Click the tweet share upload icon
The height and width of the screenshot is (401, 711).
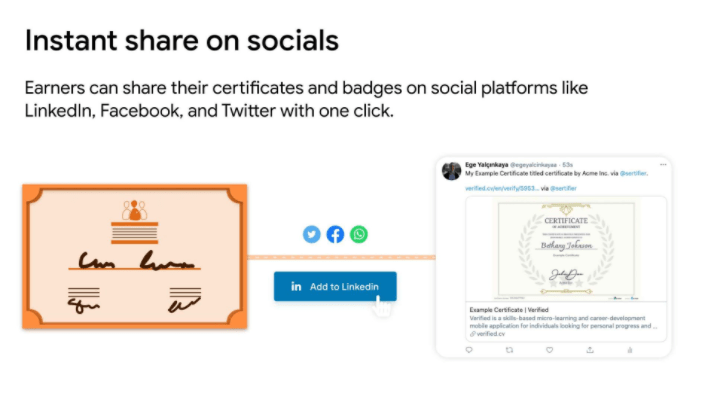tap(589, 350)
